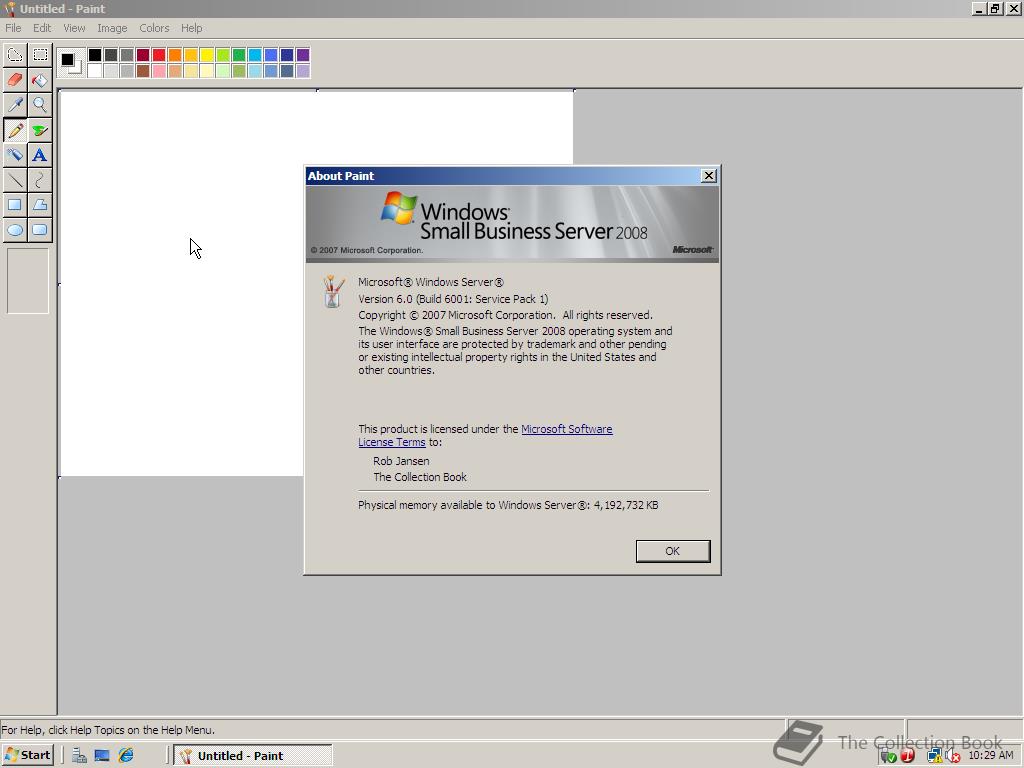Pick the lavender palette swatch

(x=303, y=71)
